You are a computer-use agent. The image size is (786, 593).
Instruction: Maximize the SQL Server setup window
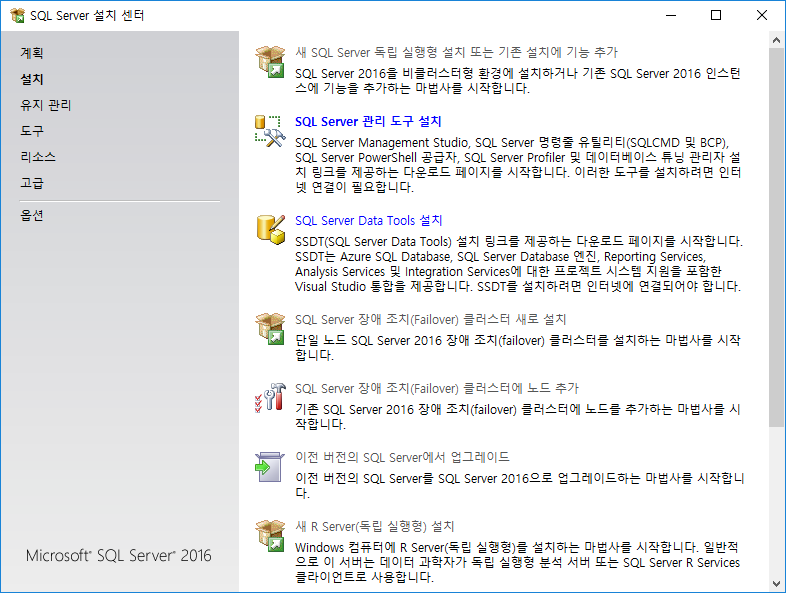tap(716, 16)
